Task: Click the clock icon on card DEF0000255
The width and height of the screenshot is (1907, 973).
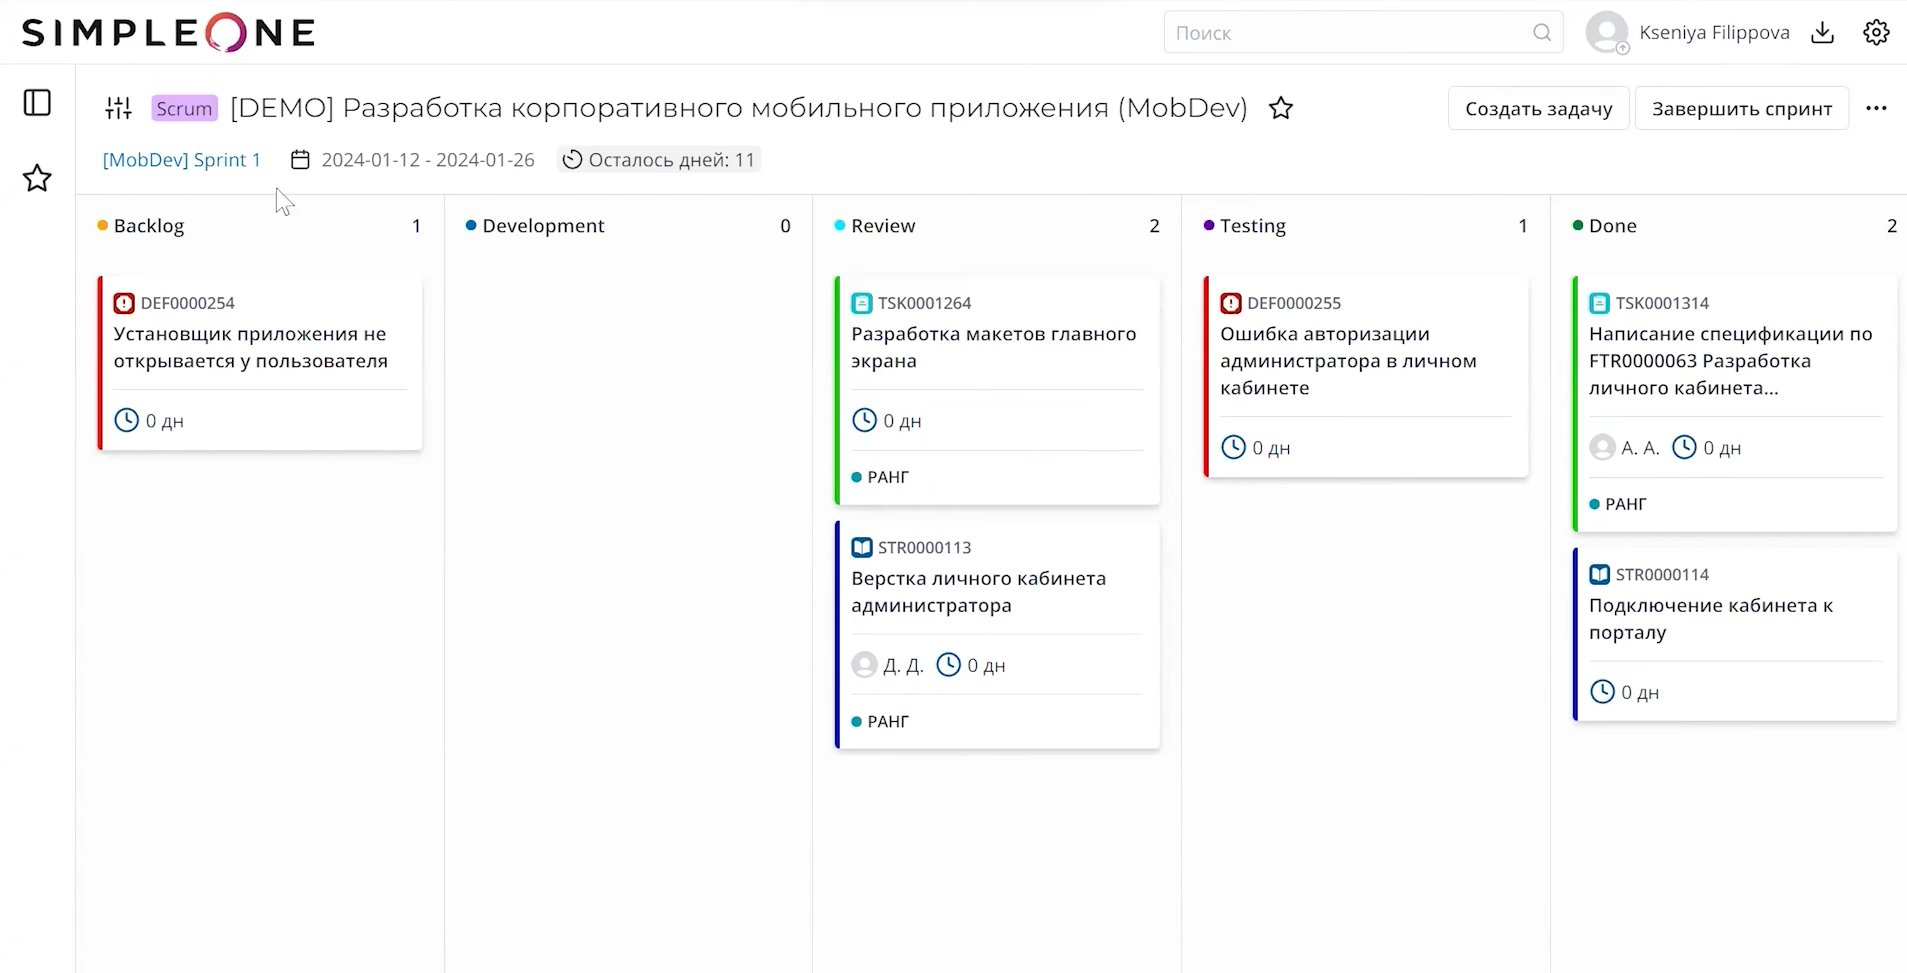Action: 1233,447
